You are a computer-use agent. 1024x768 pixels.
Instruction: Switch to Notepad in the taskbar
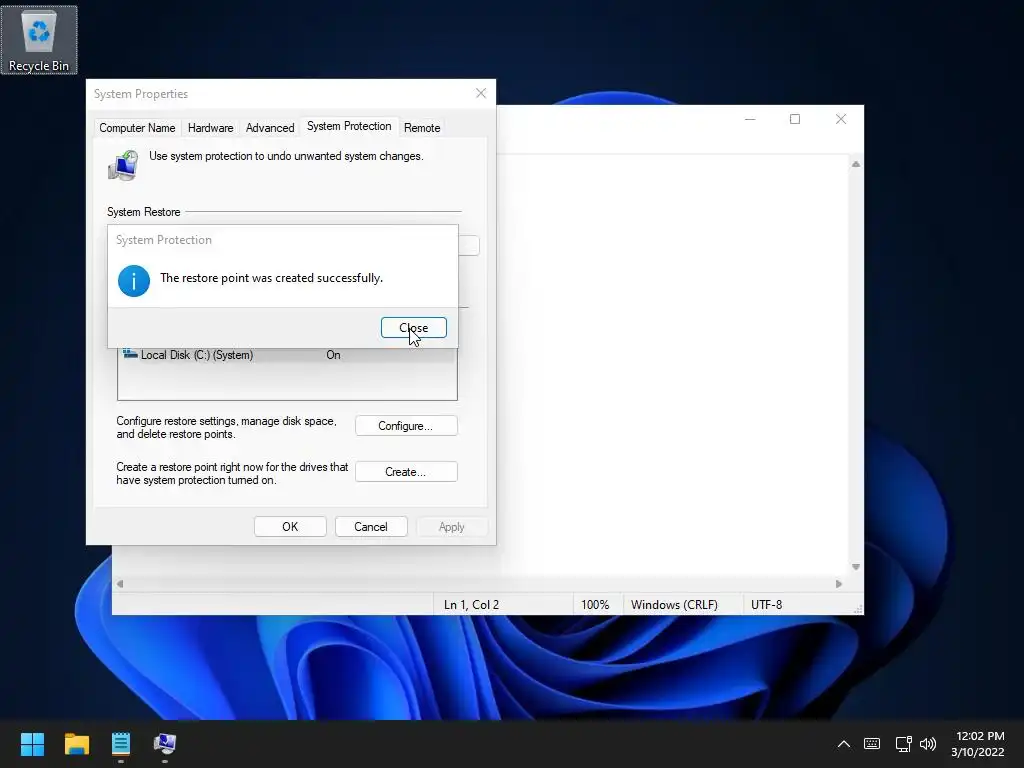(x=121, y=744)
